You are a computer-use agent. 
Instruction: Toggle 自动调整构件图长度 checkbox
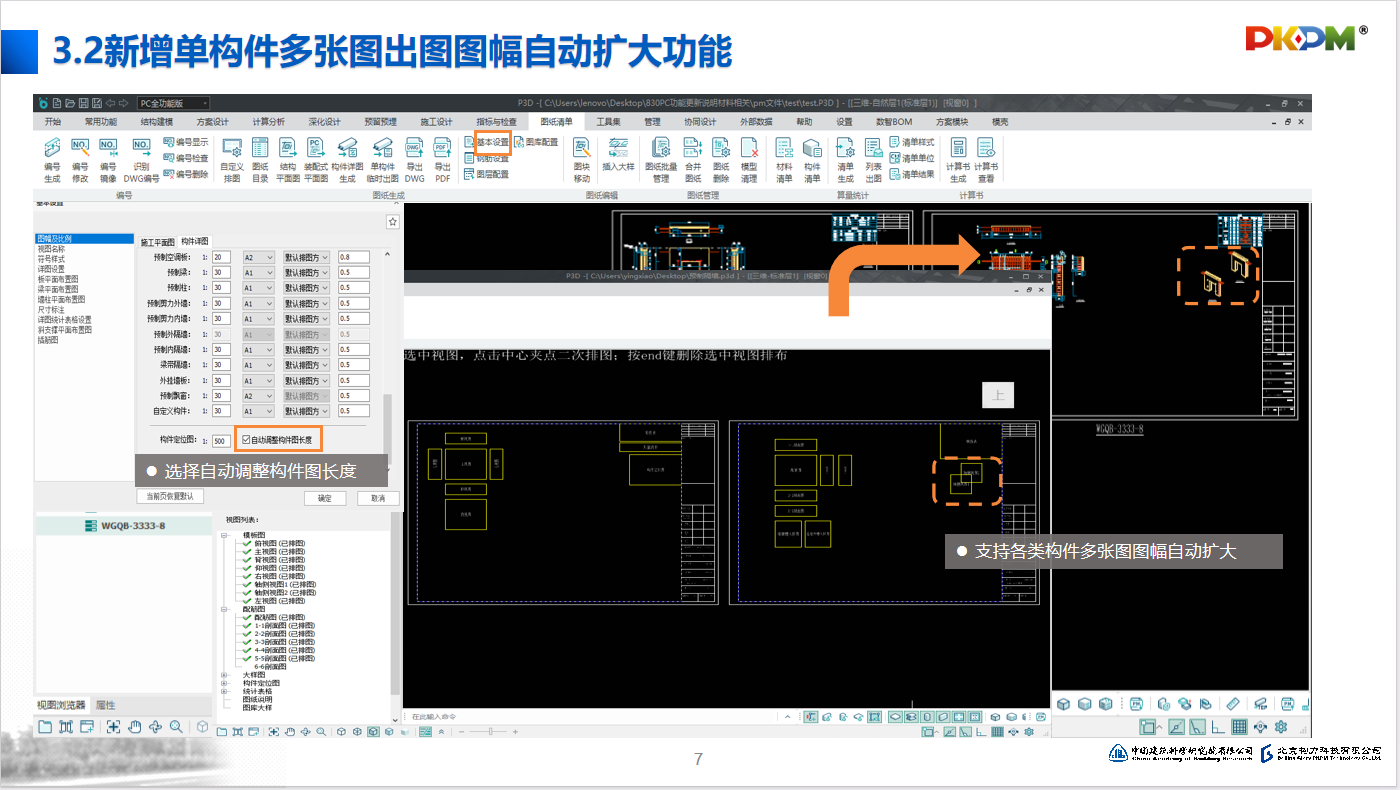point(247,440)
